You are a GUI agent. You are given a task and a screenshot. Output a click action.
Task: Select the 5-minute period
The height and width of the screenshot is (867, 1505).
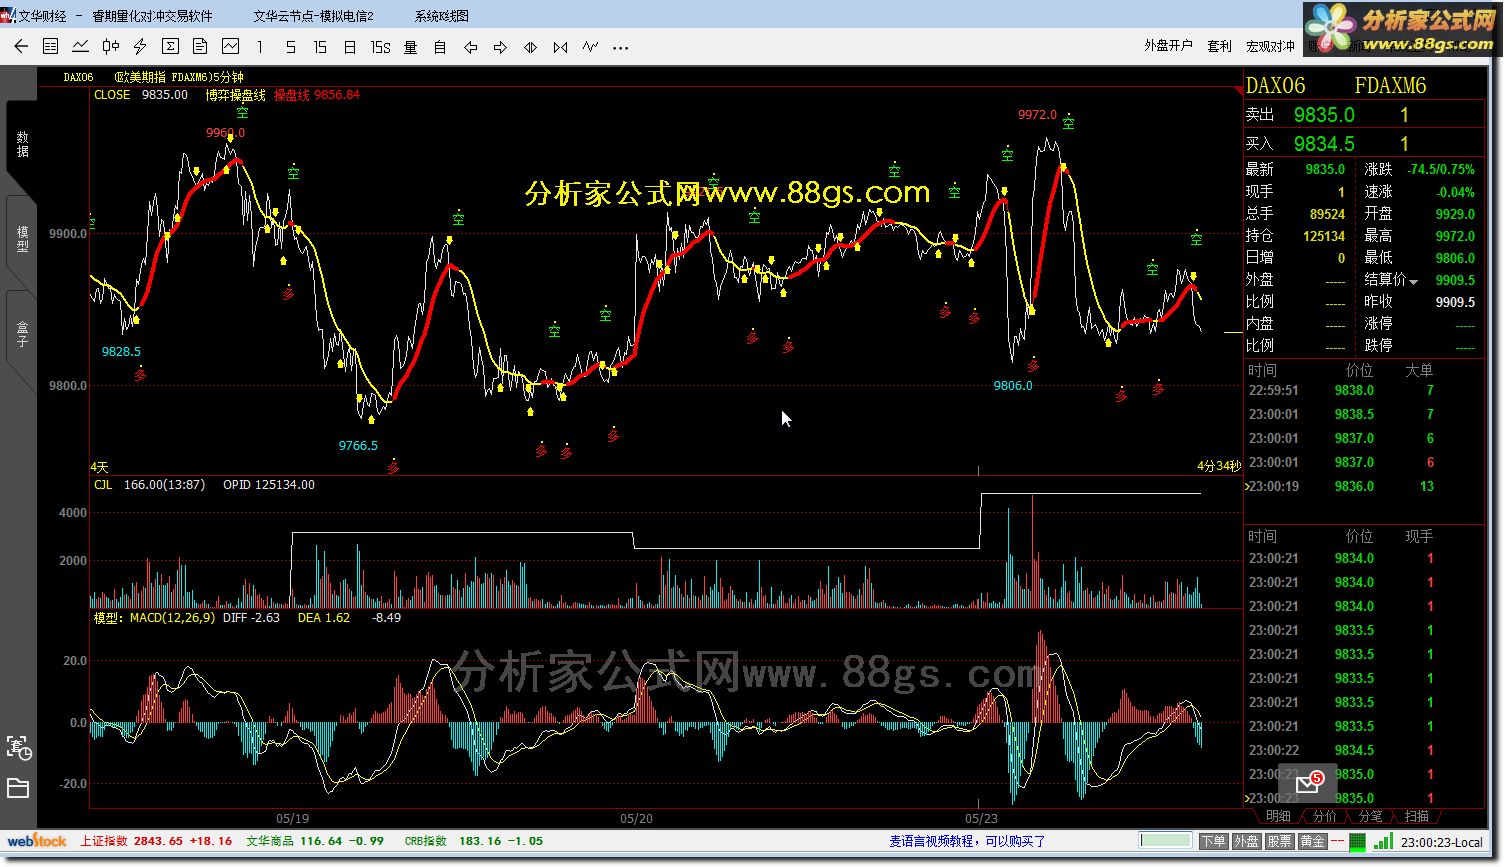(291, 47)
